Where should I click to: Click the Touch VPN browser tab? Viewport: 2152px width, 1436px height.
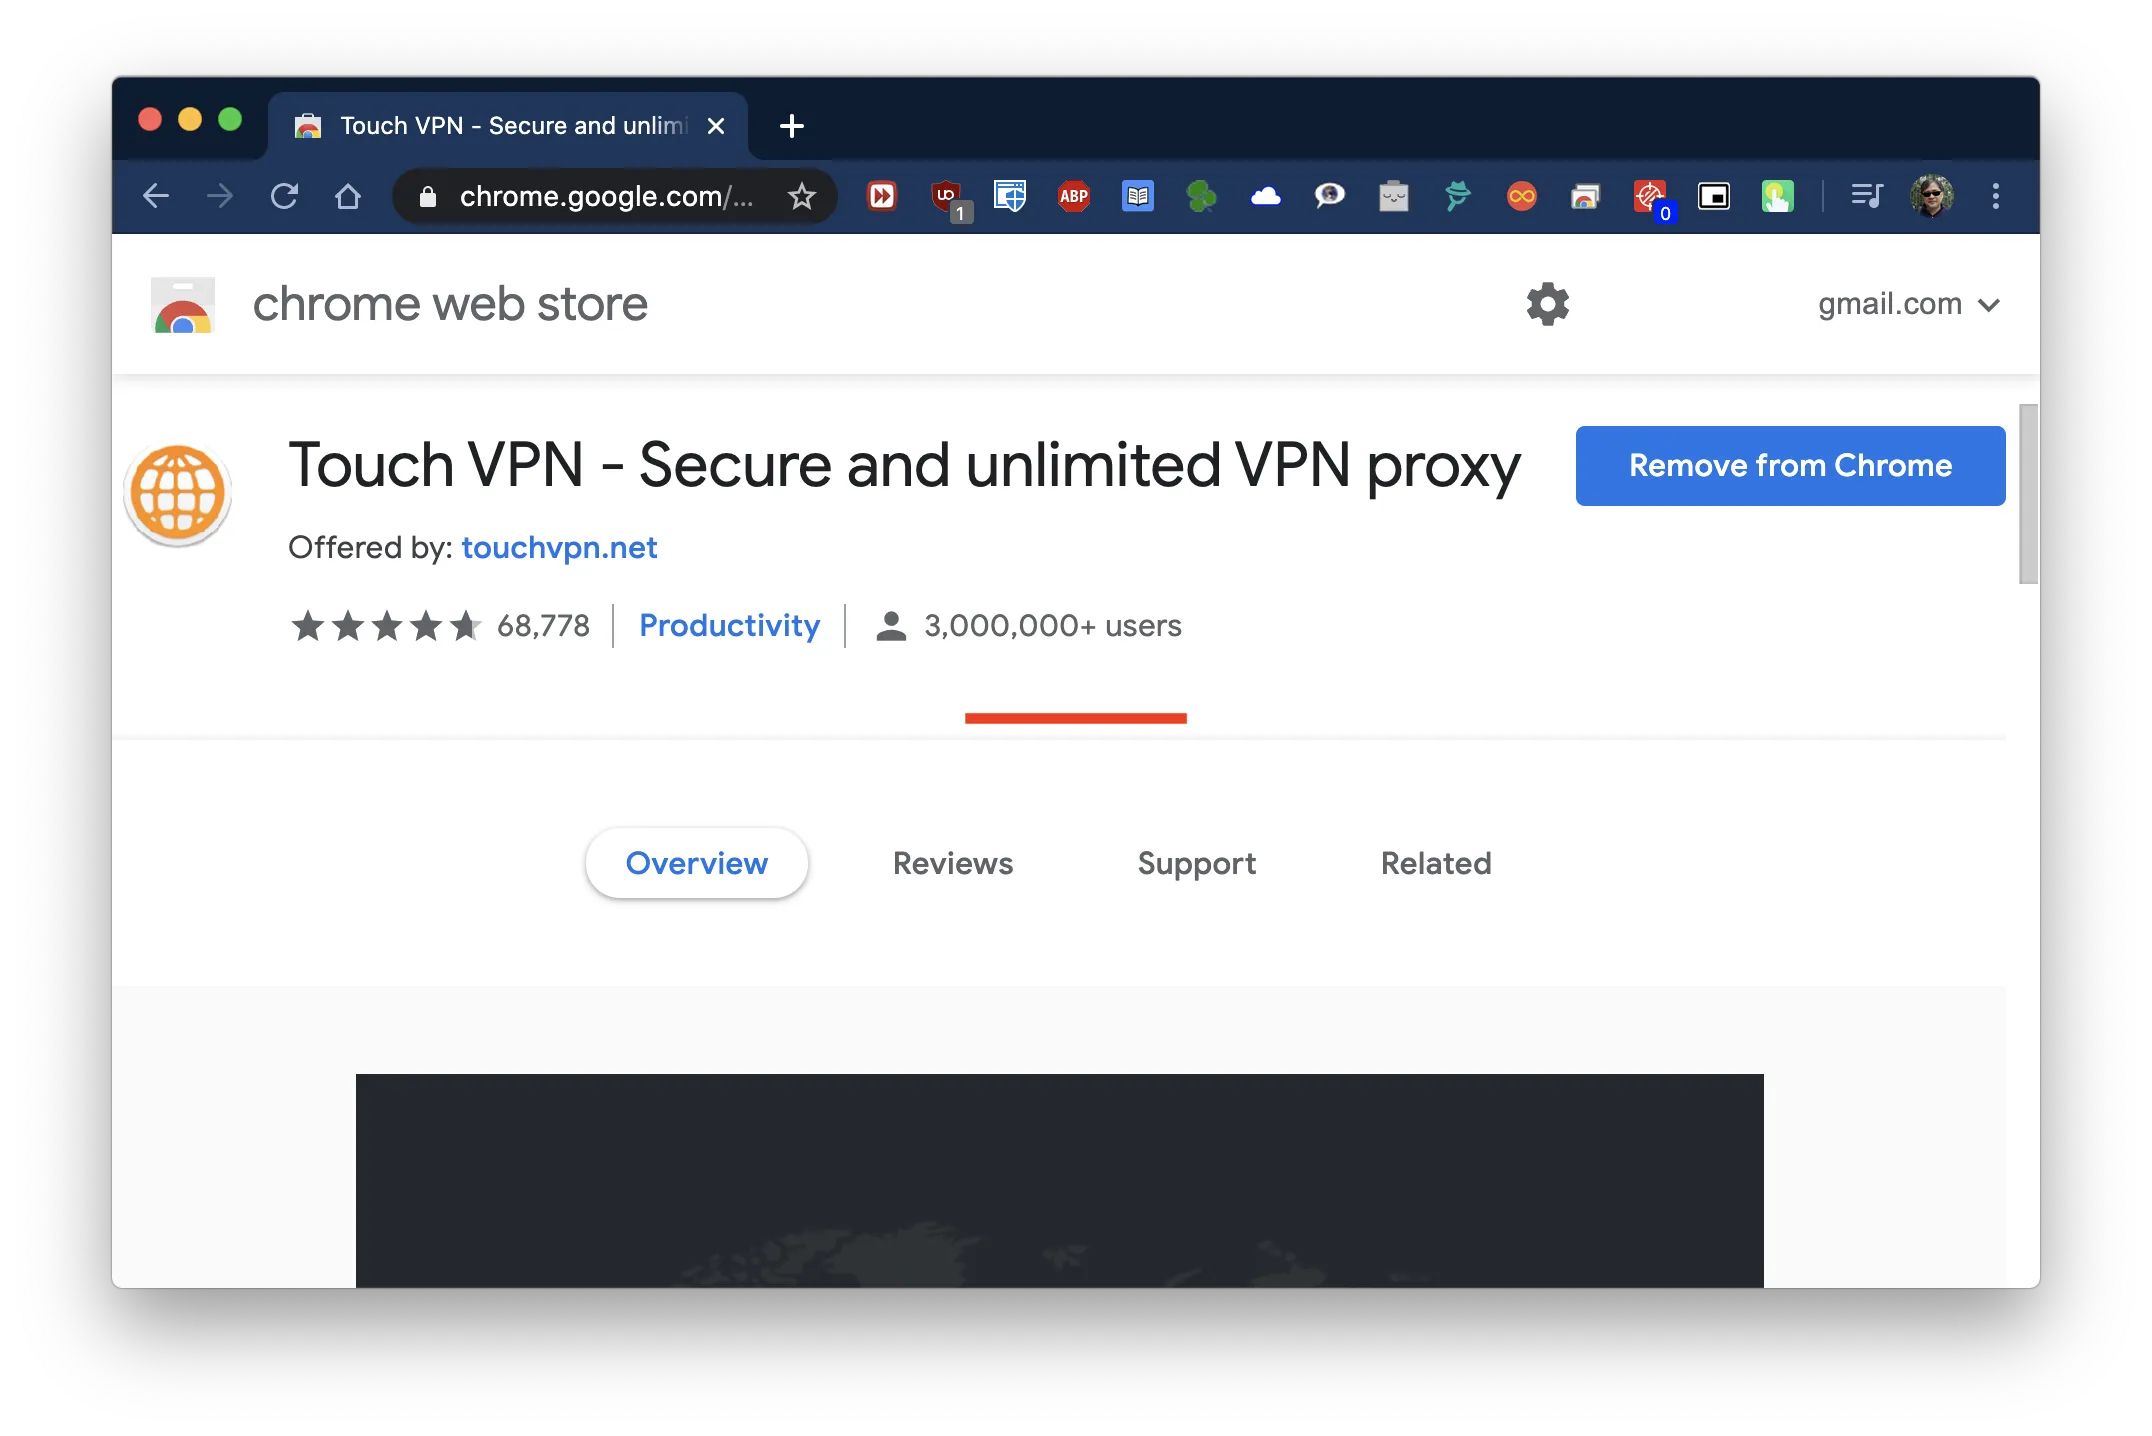pyautogui.click(x=508, y=126)
